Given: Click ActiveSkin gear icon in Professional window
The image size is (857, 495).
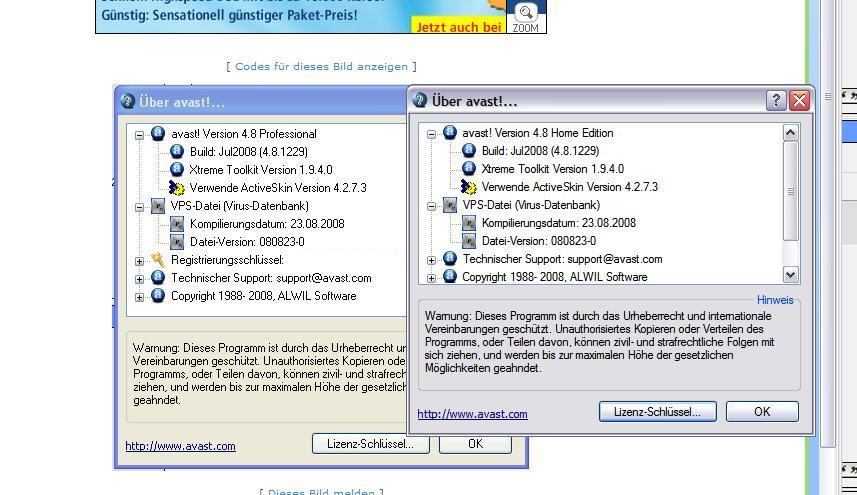Looking at the screenshot, I should pos(177,187).
